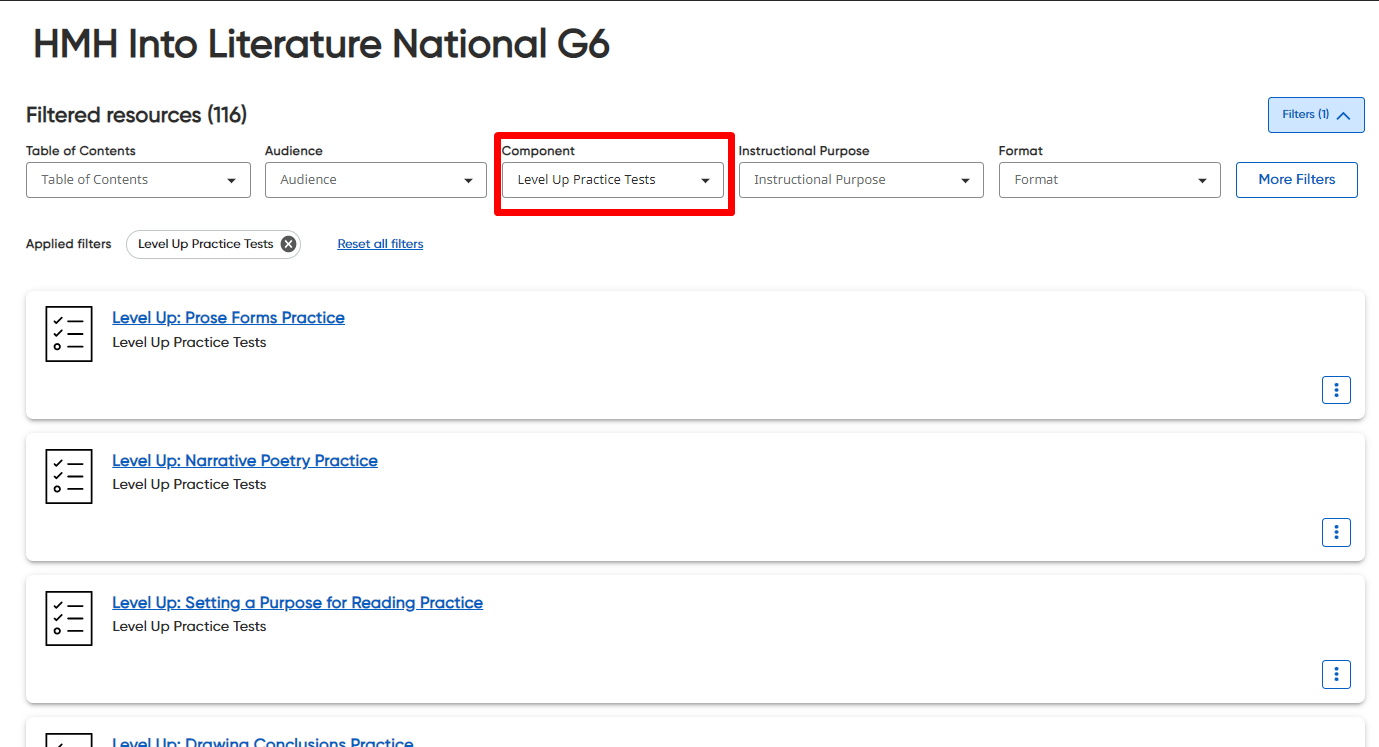Remove the Level Up Practice Tests filter chip
Viewport: 1379px width, 747px height.
(287, 243)
